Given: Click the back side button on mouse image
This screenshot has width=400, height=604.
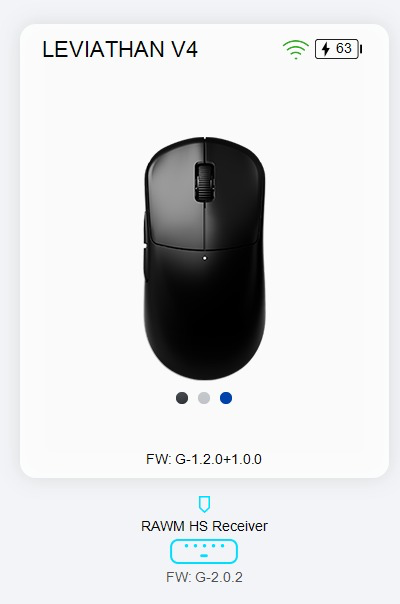Looking at the screenshot, I should [x=146, y=266].
